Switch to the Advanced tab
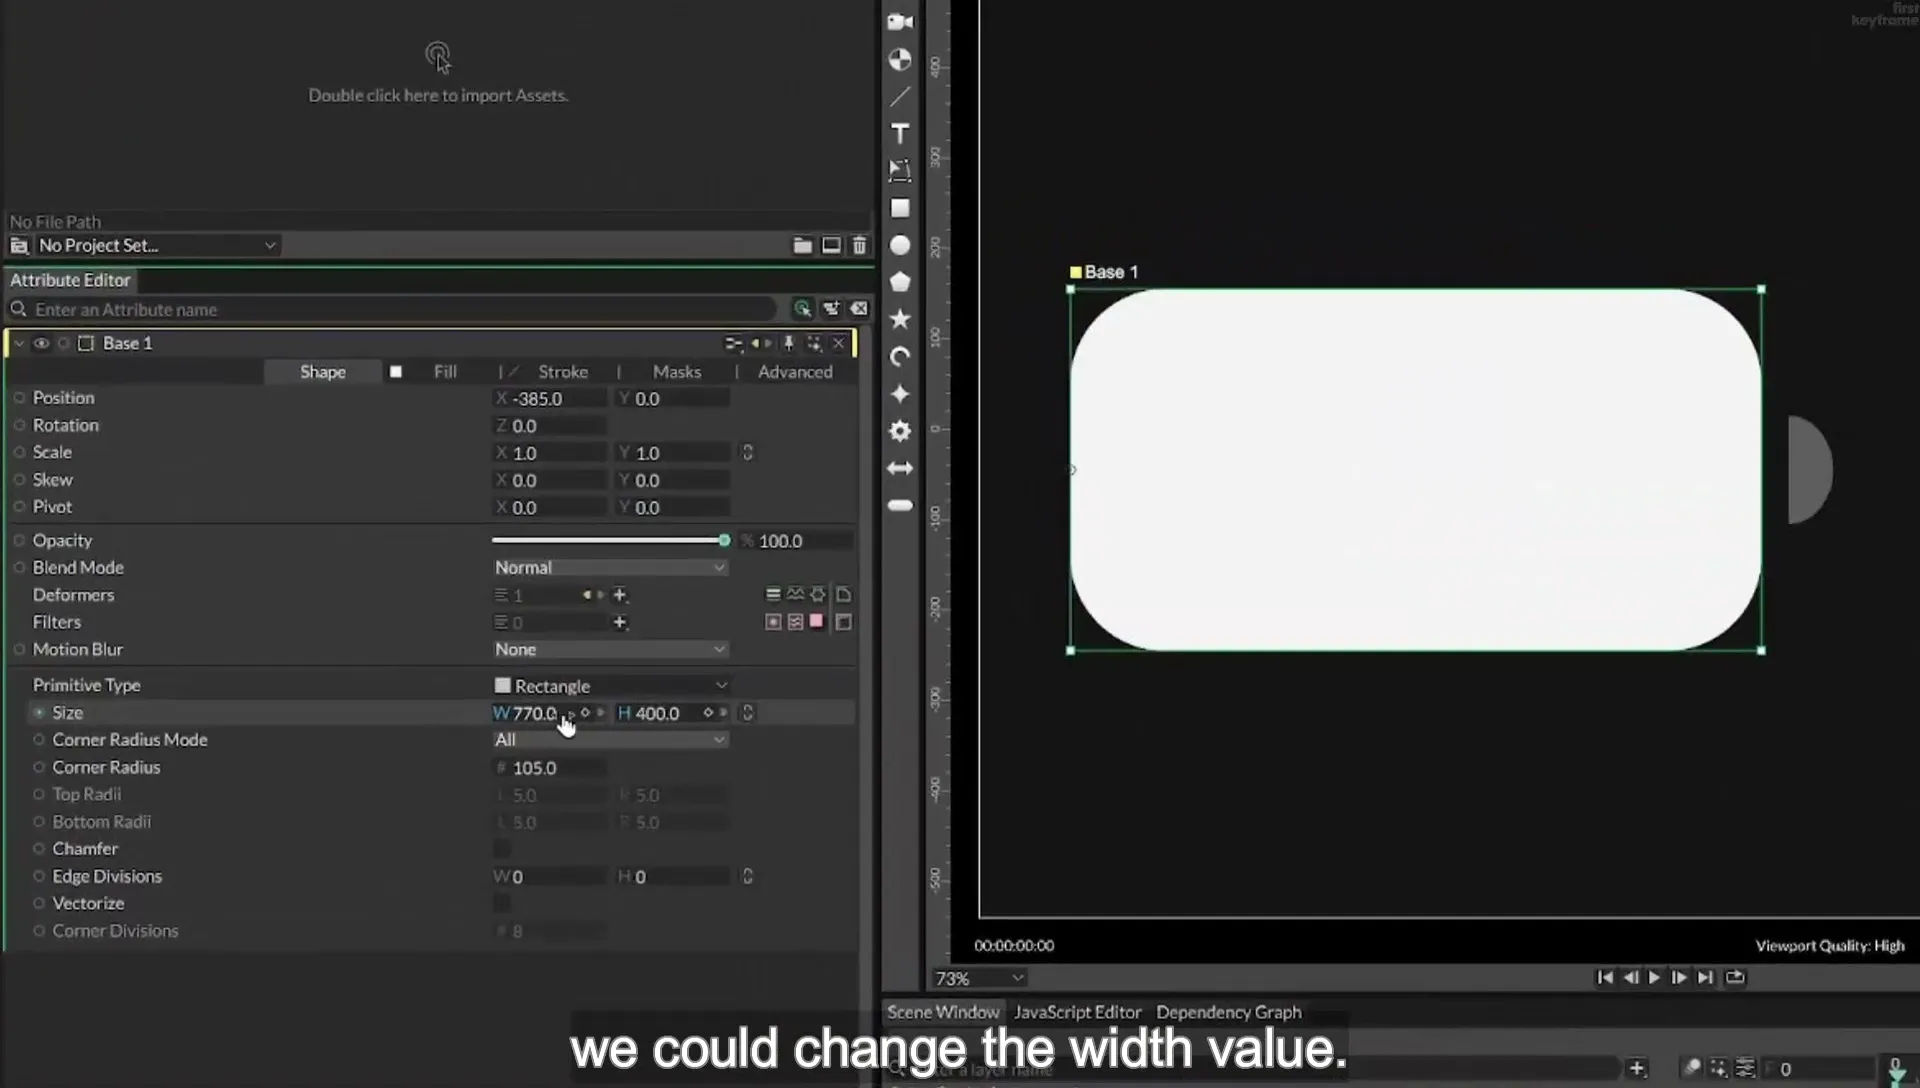 pos(795,371)
